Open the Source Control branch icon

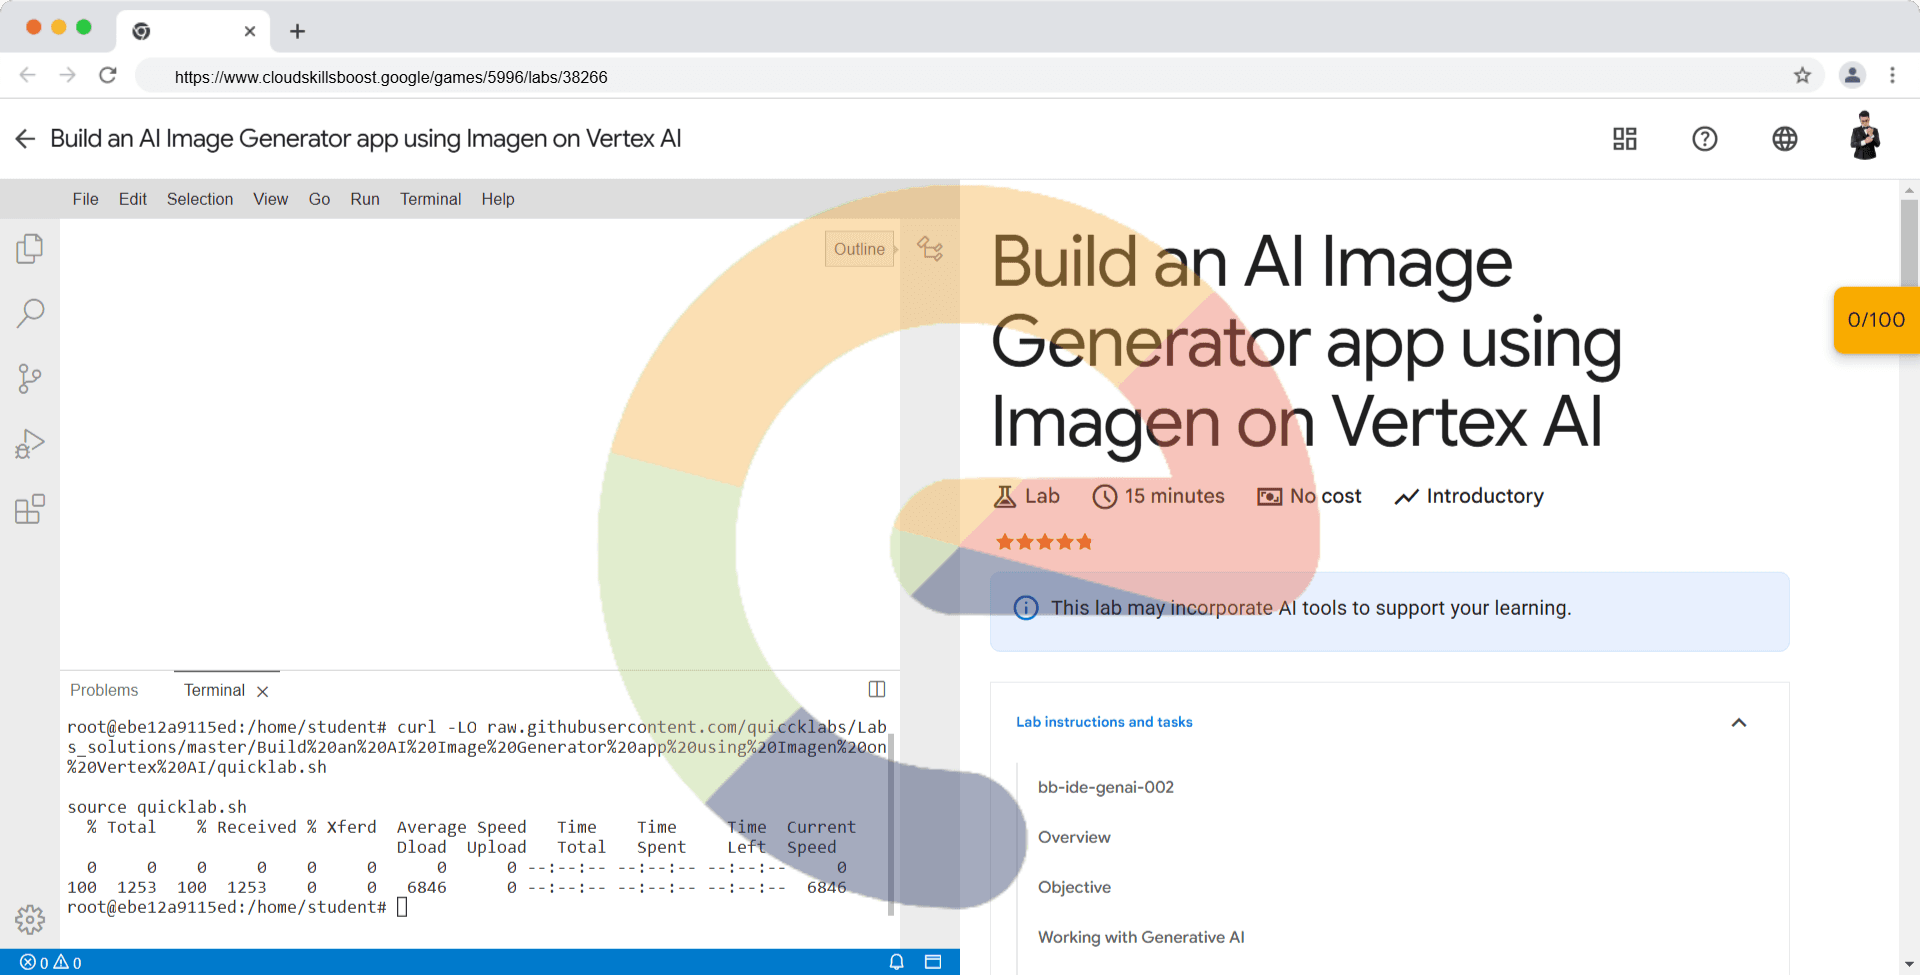30,378
